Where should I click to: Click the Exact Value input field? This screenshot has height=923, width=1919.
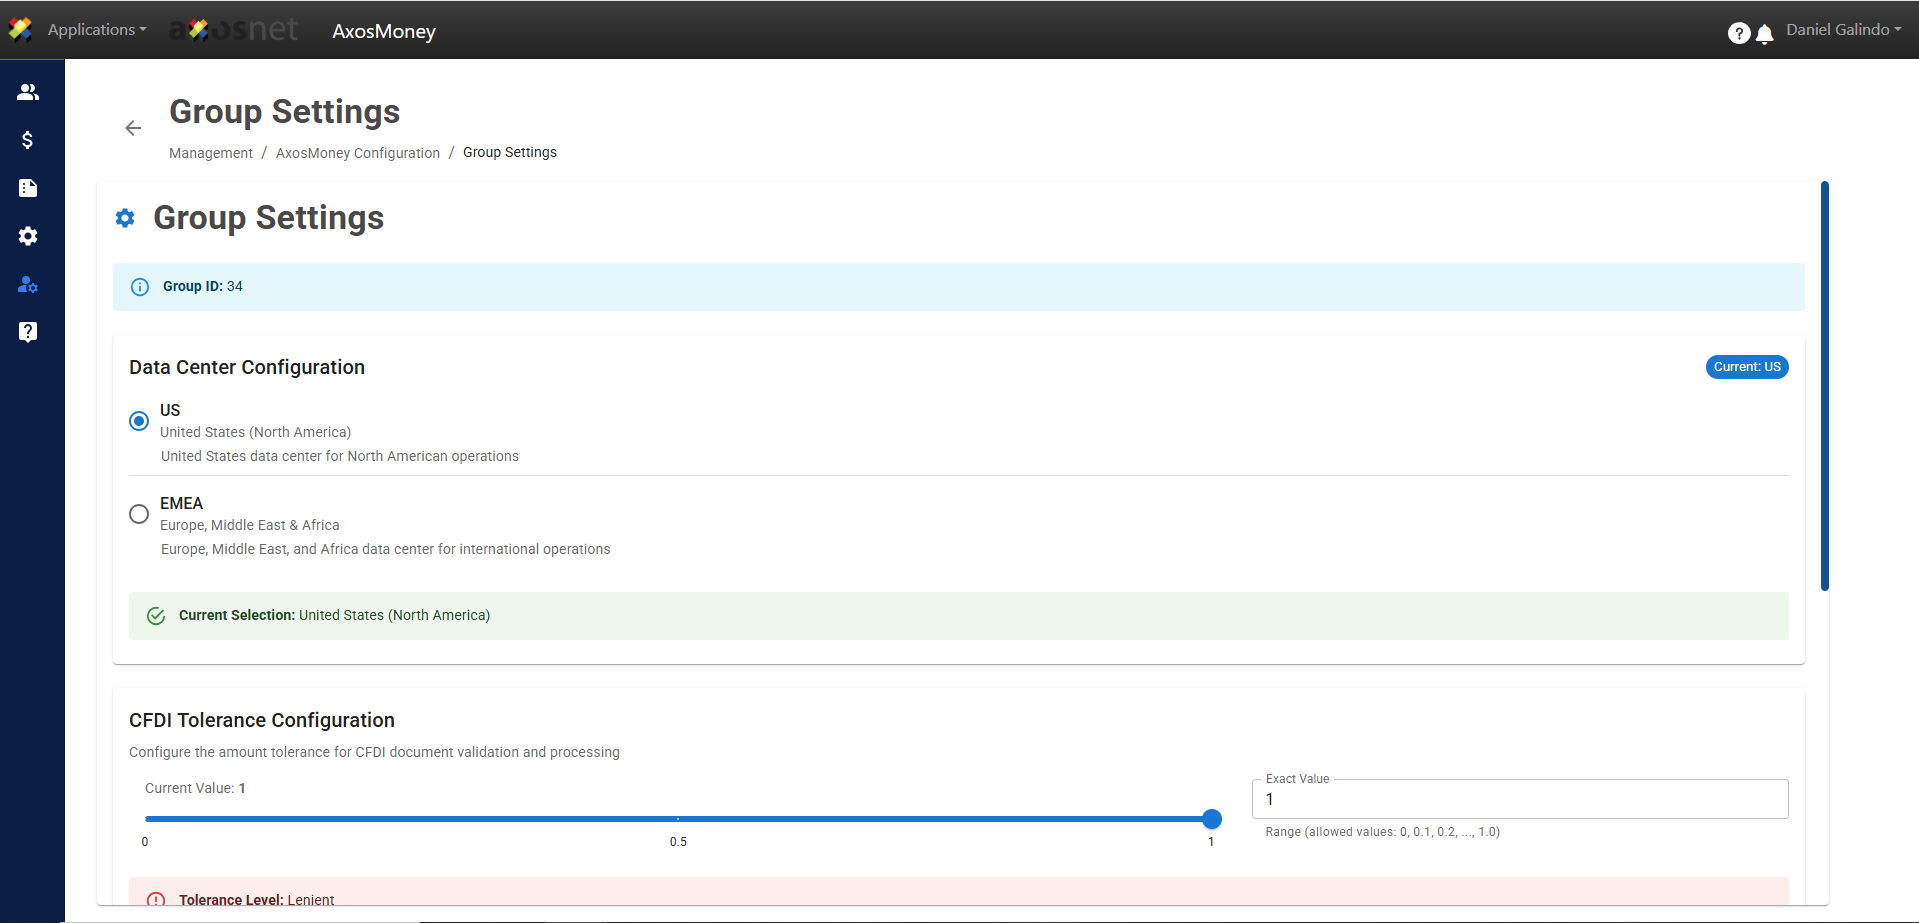[1519, 799]
